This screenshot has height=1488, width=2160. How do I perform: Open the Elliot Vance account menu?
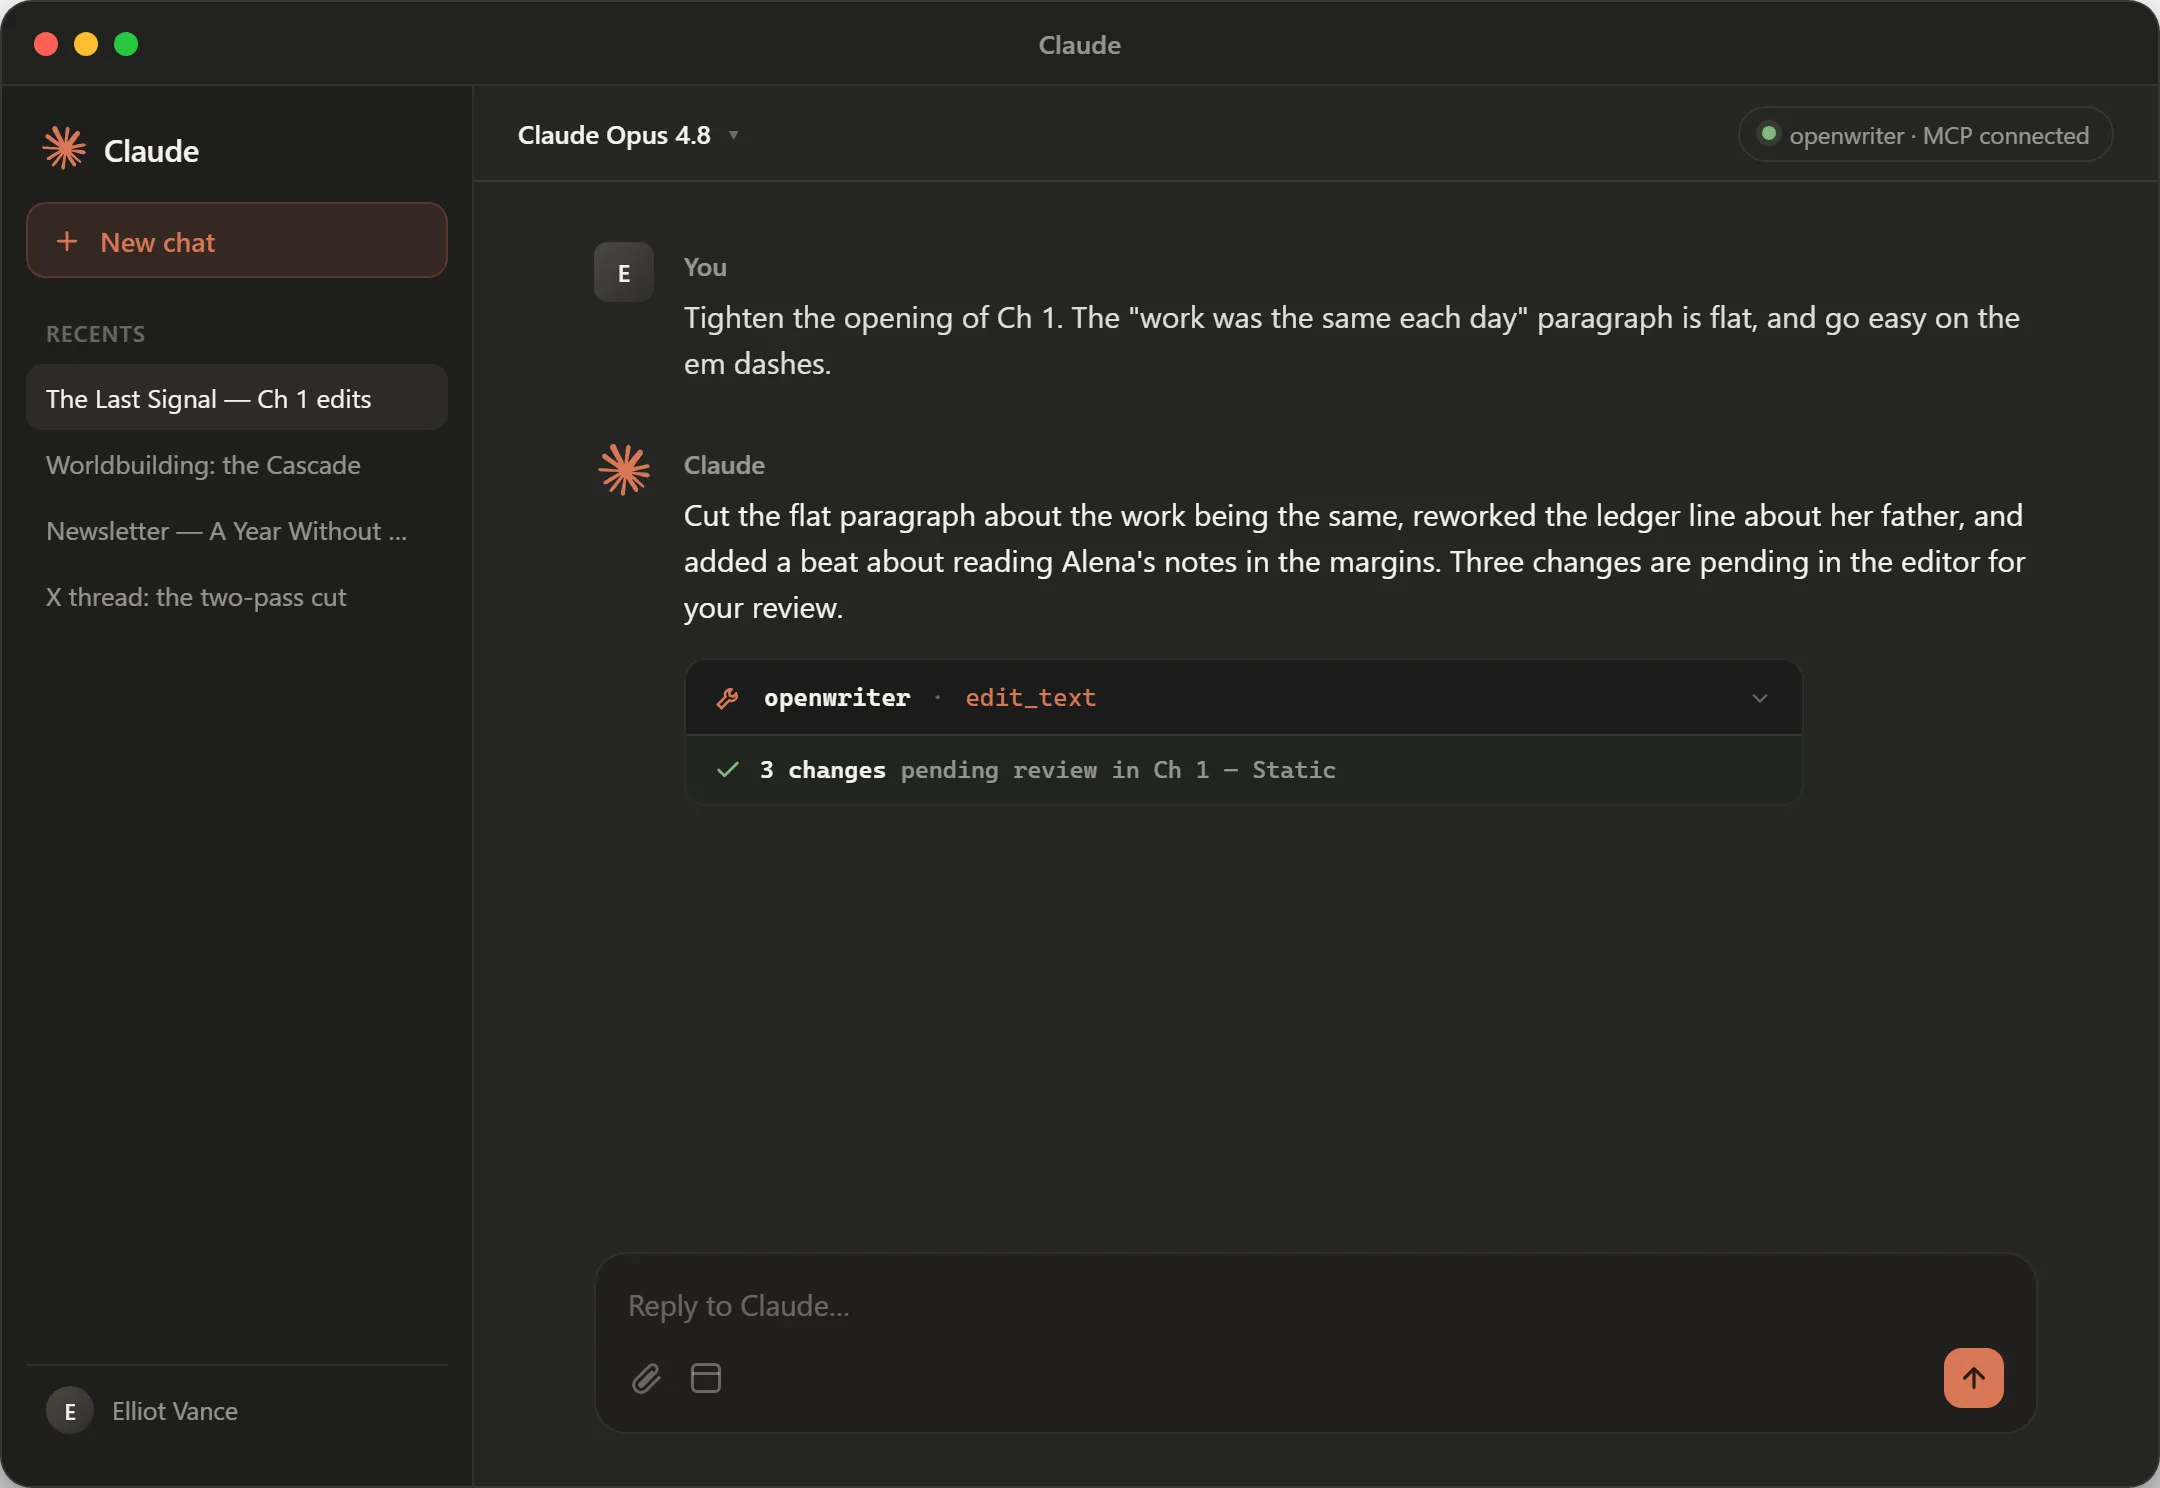coord(237,1411)
